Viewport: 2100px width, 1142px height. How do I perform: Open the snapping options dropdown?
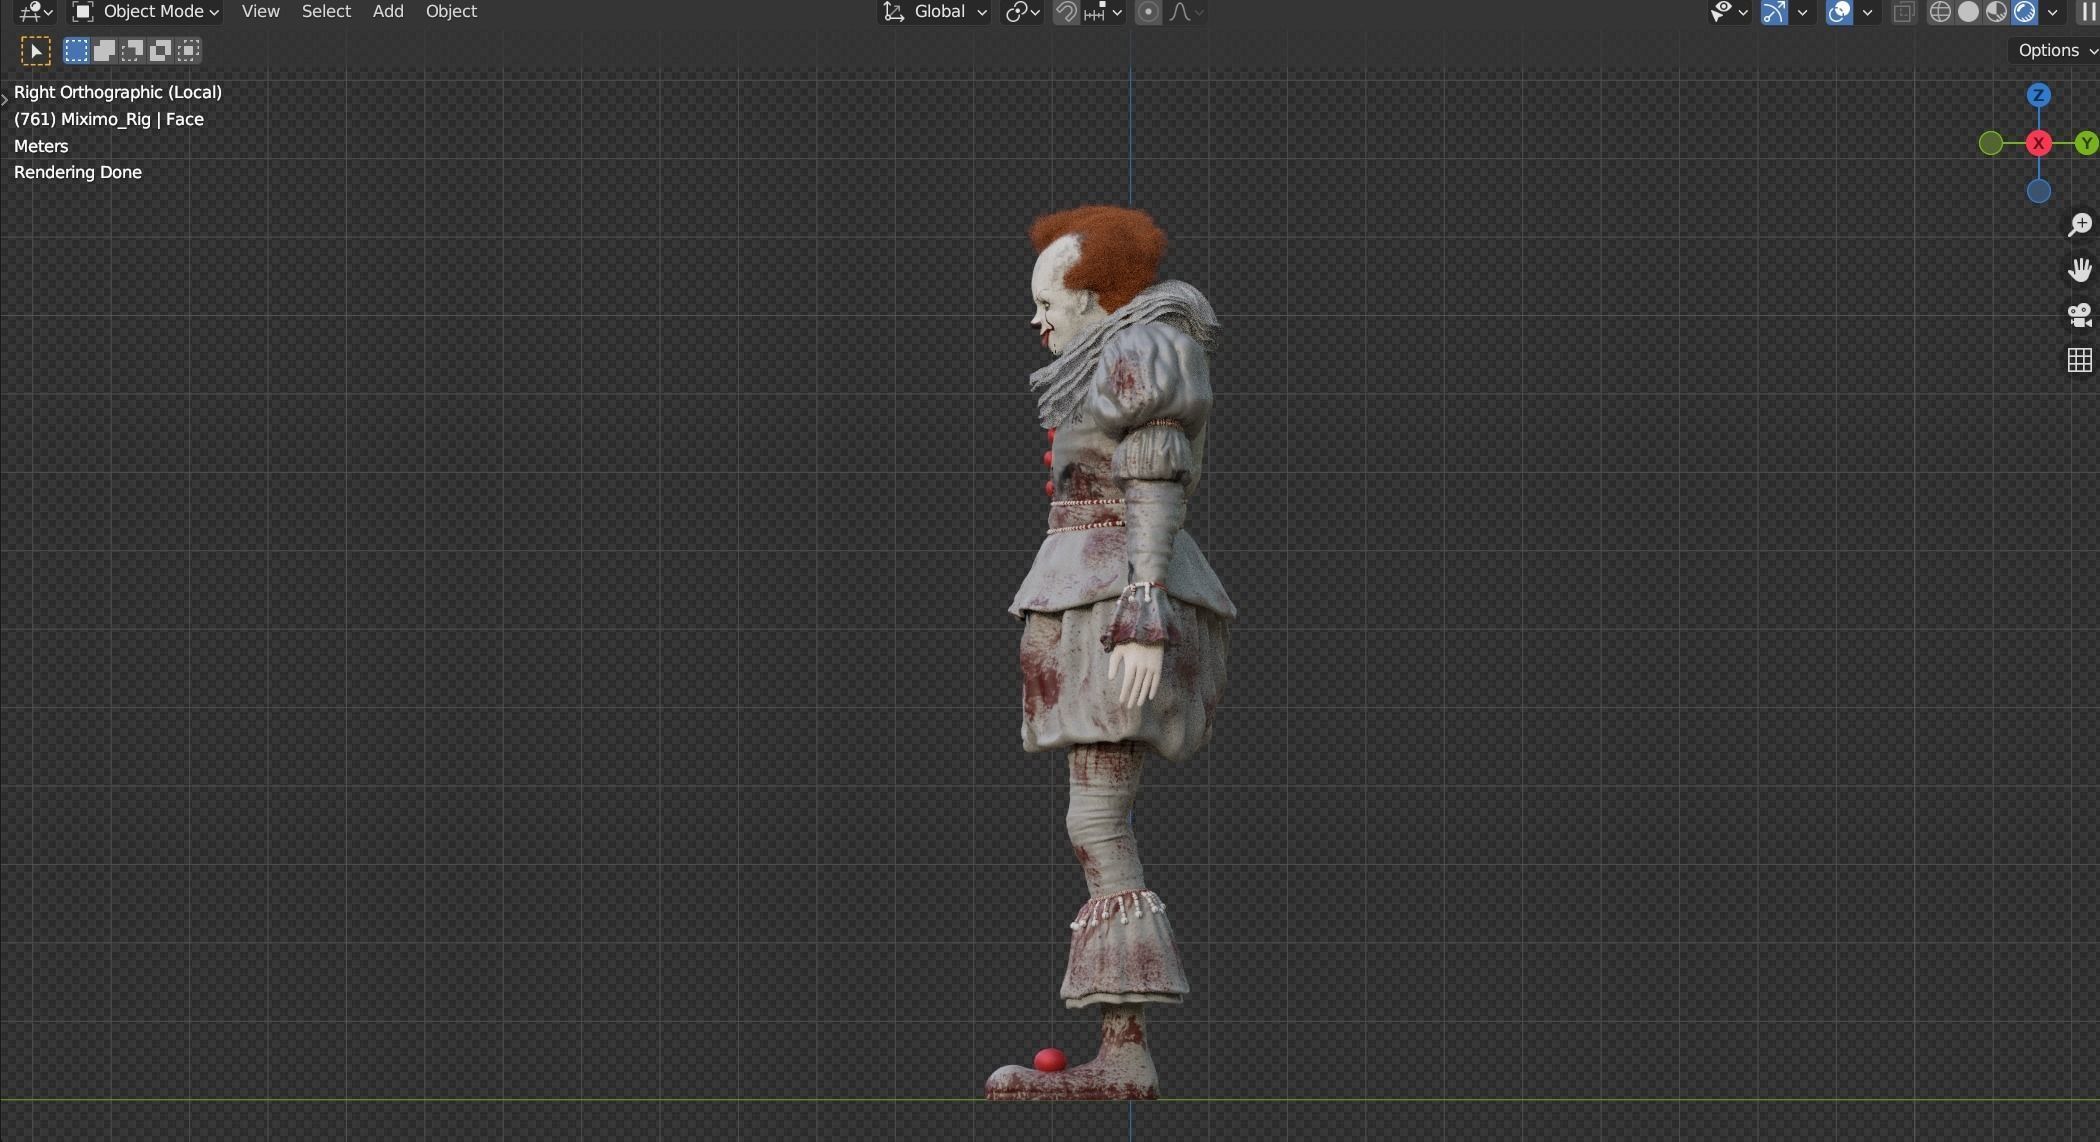1104,12
